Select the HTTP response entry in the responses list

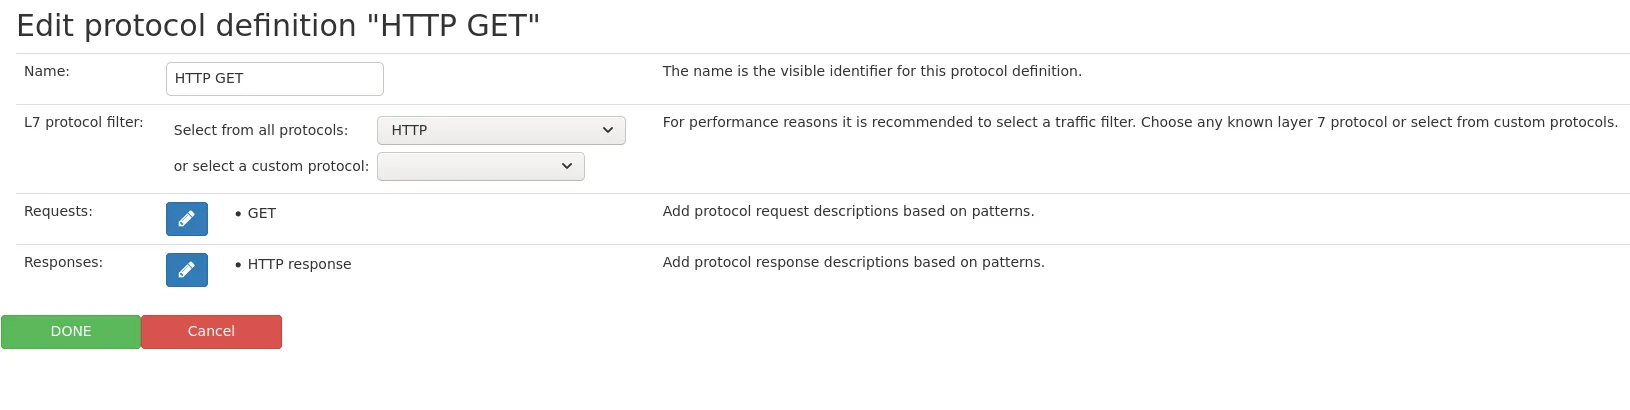click(x=299, y=265)
